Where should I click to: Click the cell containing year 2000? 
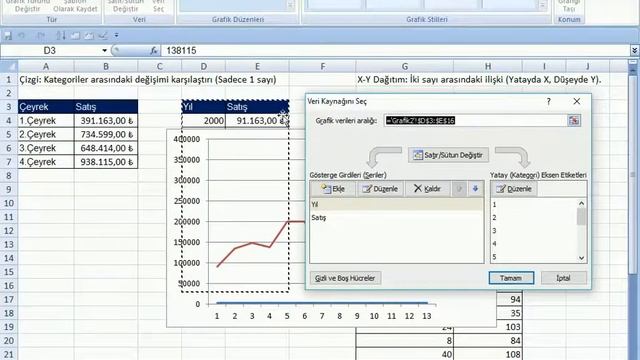[x=203, y=121]
